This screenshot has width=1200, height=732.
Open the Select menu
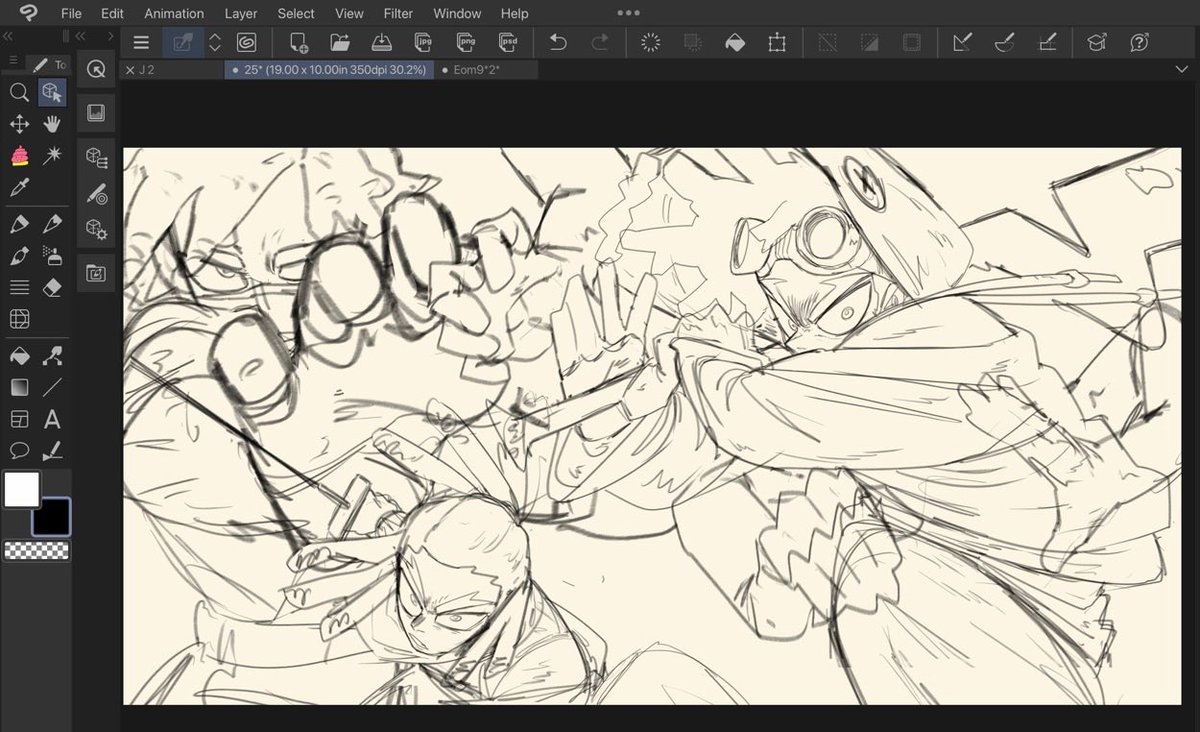tap(296, 13)
